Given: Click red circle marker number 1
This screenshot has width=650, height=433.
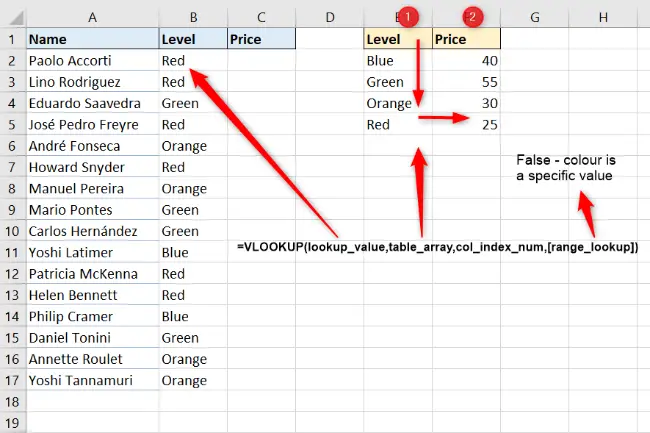Looking at the screenshot, I should 407,17.
